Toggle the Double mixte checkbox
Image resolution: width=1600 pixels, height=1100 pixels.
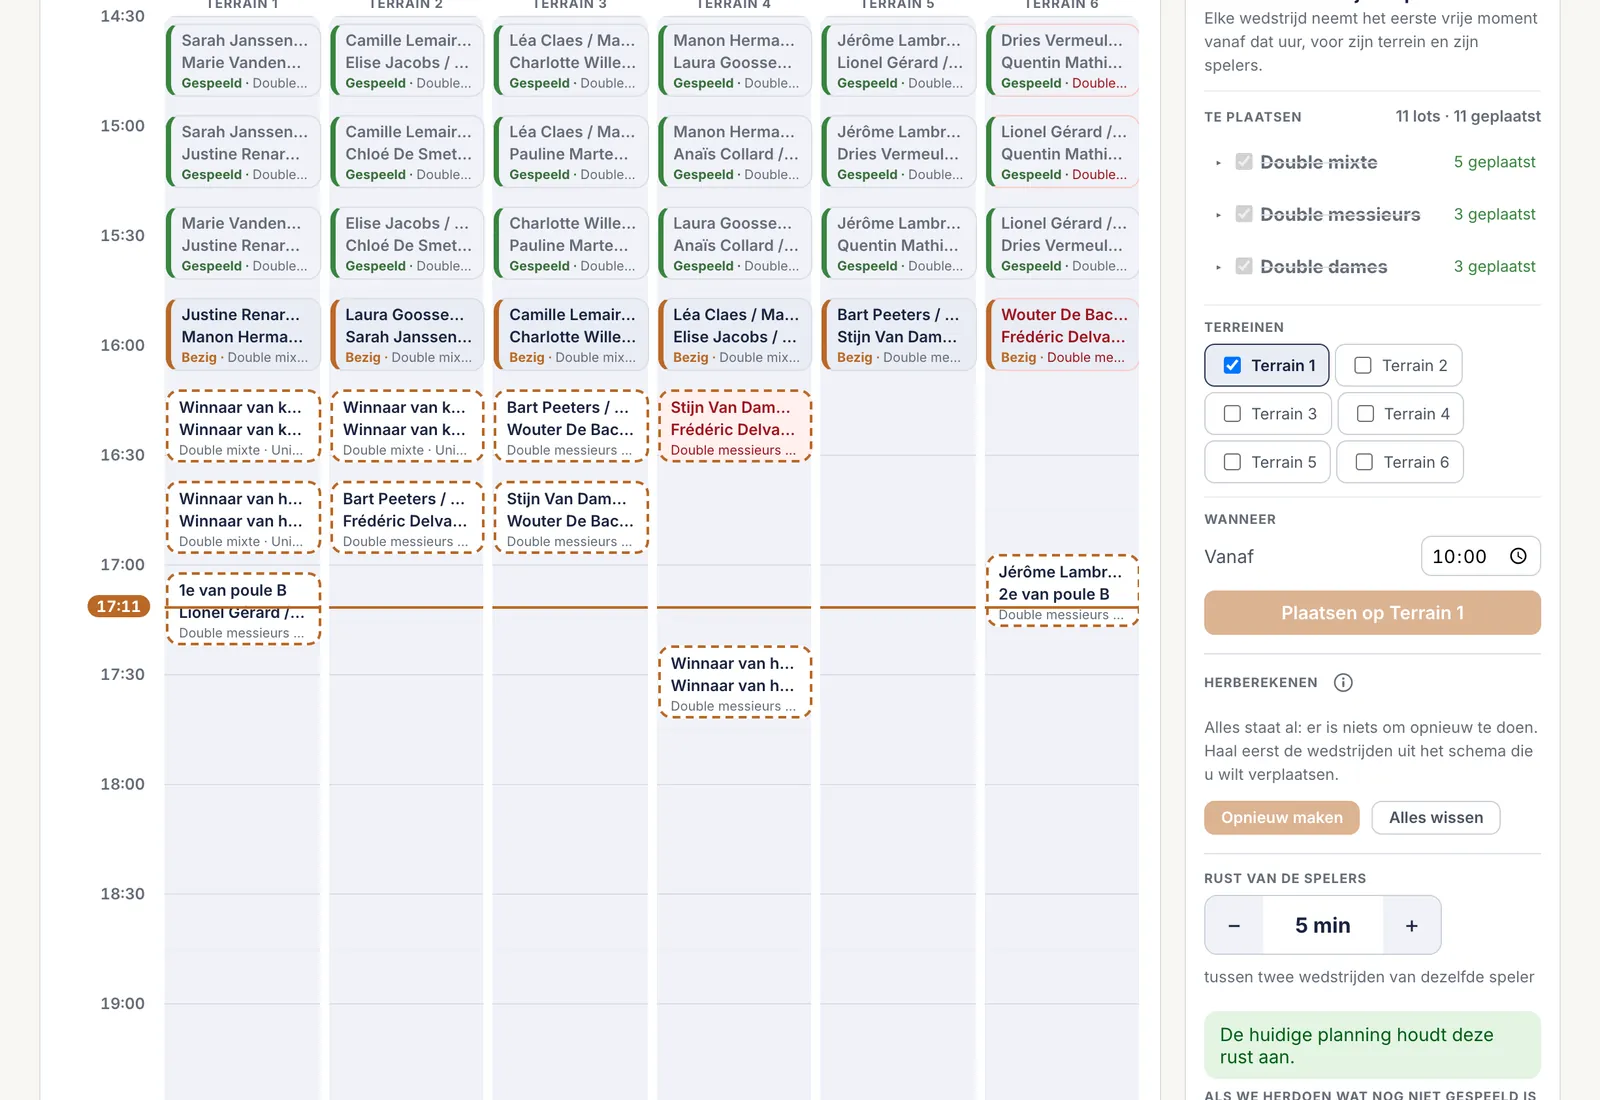pos(1244,162)
